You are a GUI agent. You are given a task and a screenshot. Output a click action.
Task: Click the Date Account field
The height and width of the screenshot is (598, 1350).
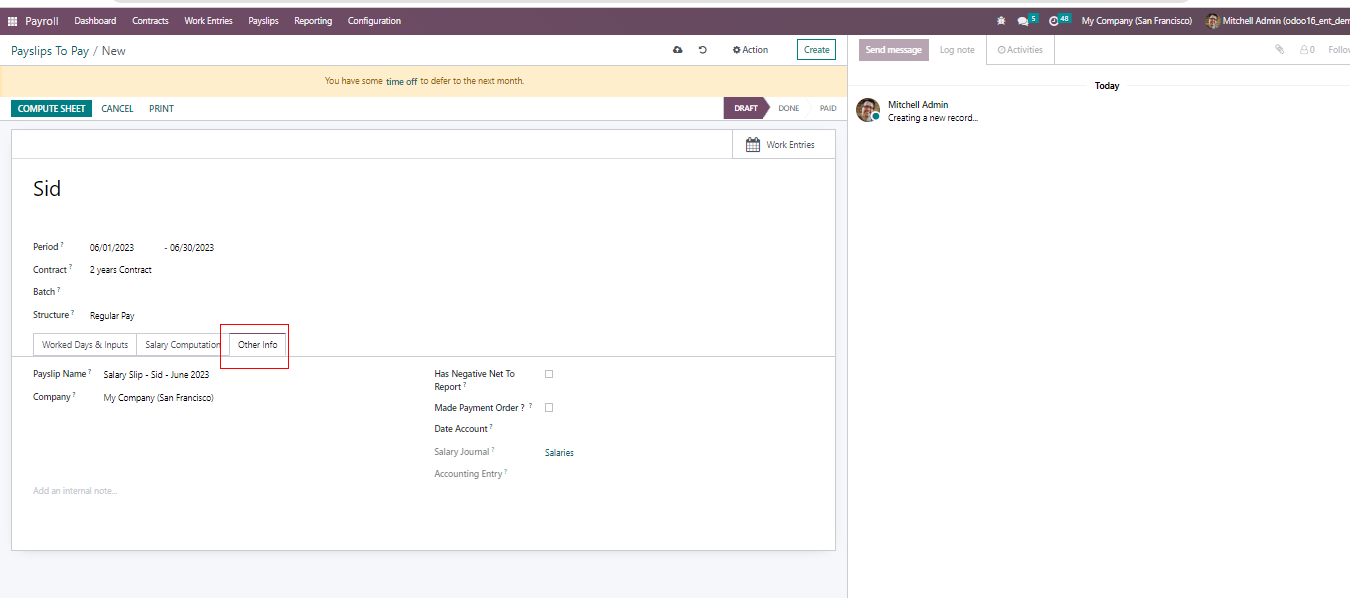click(x=680, y=429)
